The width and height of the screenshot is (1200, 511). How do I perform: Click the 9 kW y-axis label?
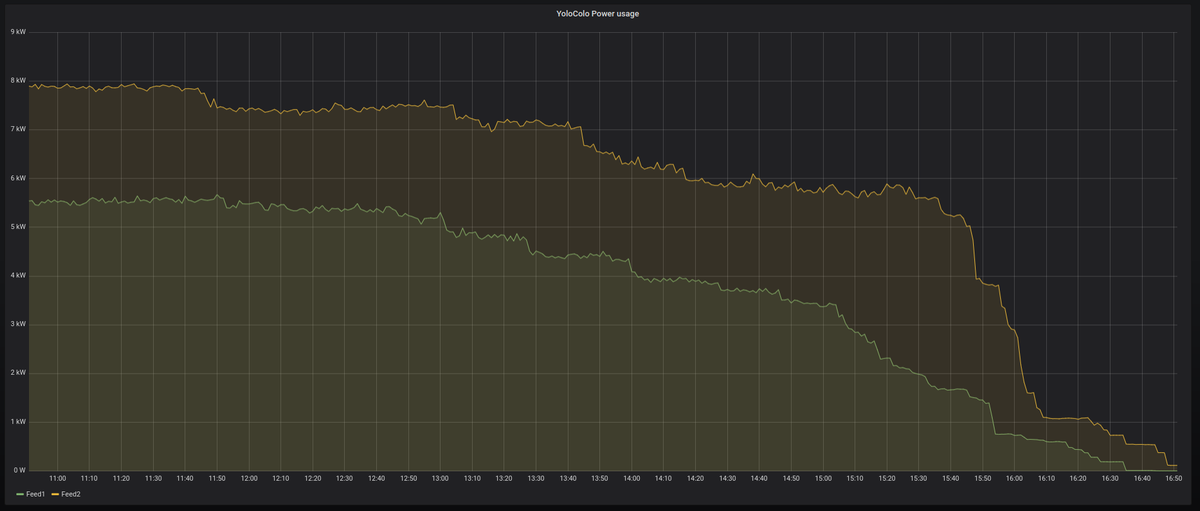tap(18, 32)
